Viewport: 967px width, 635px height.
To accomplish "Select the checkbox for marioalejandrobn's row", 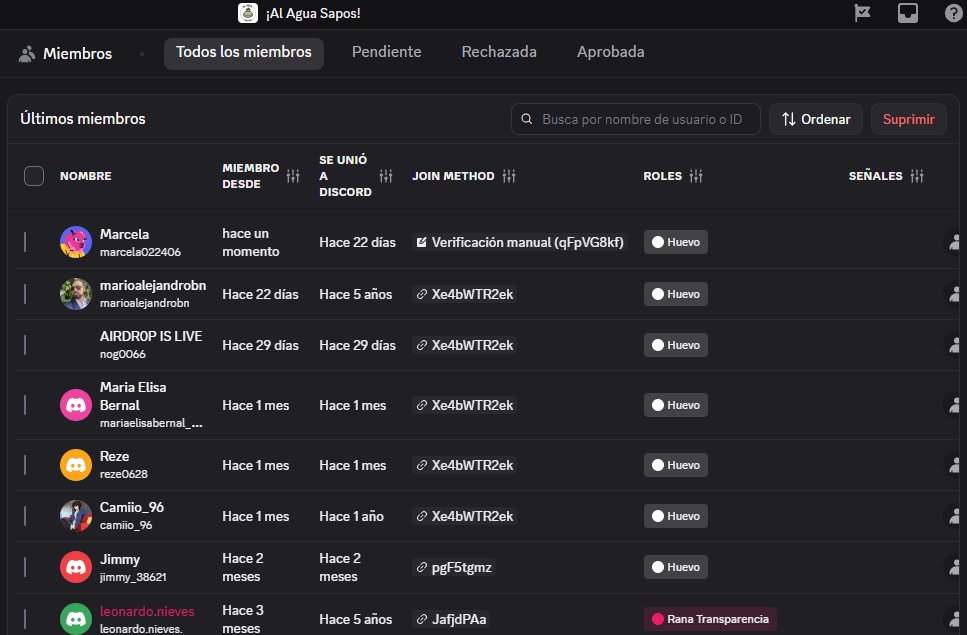I will click(26, 294).
